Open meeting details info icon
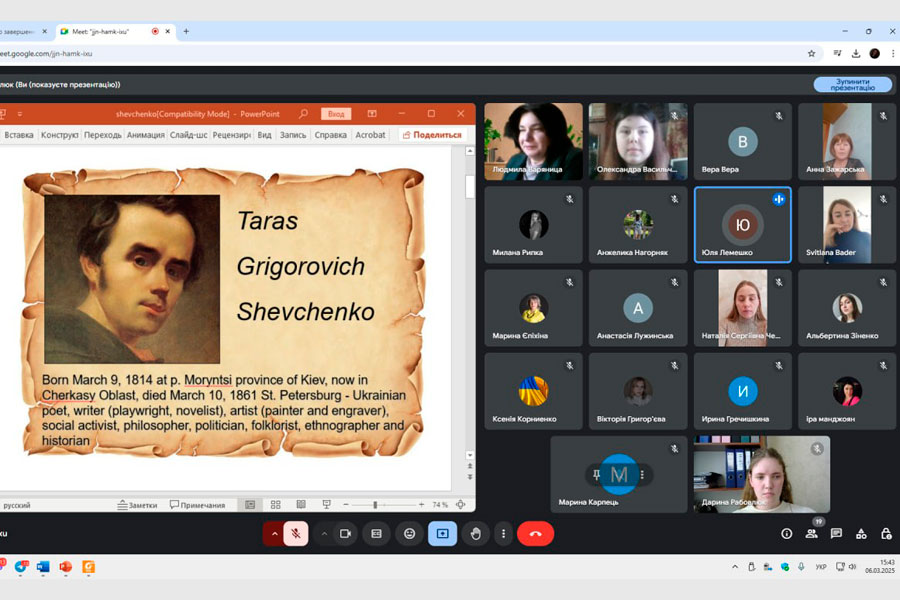900x600 pixels. click(787, 534)
